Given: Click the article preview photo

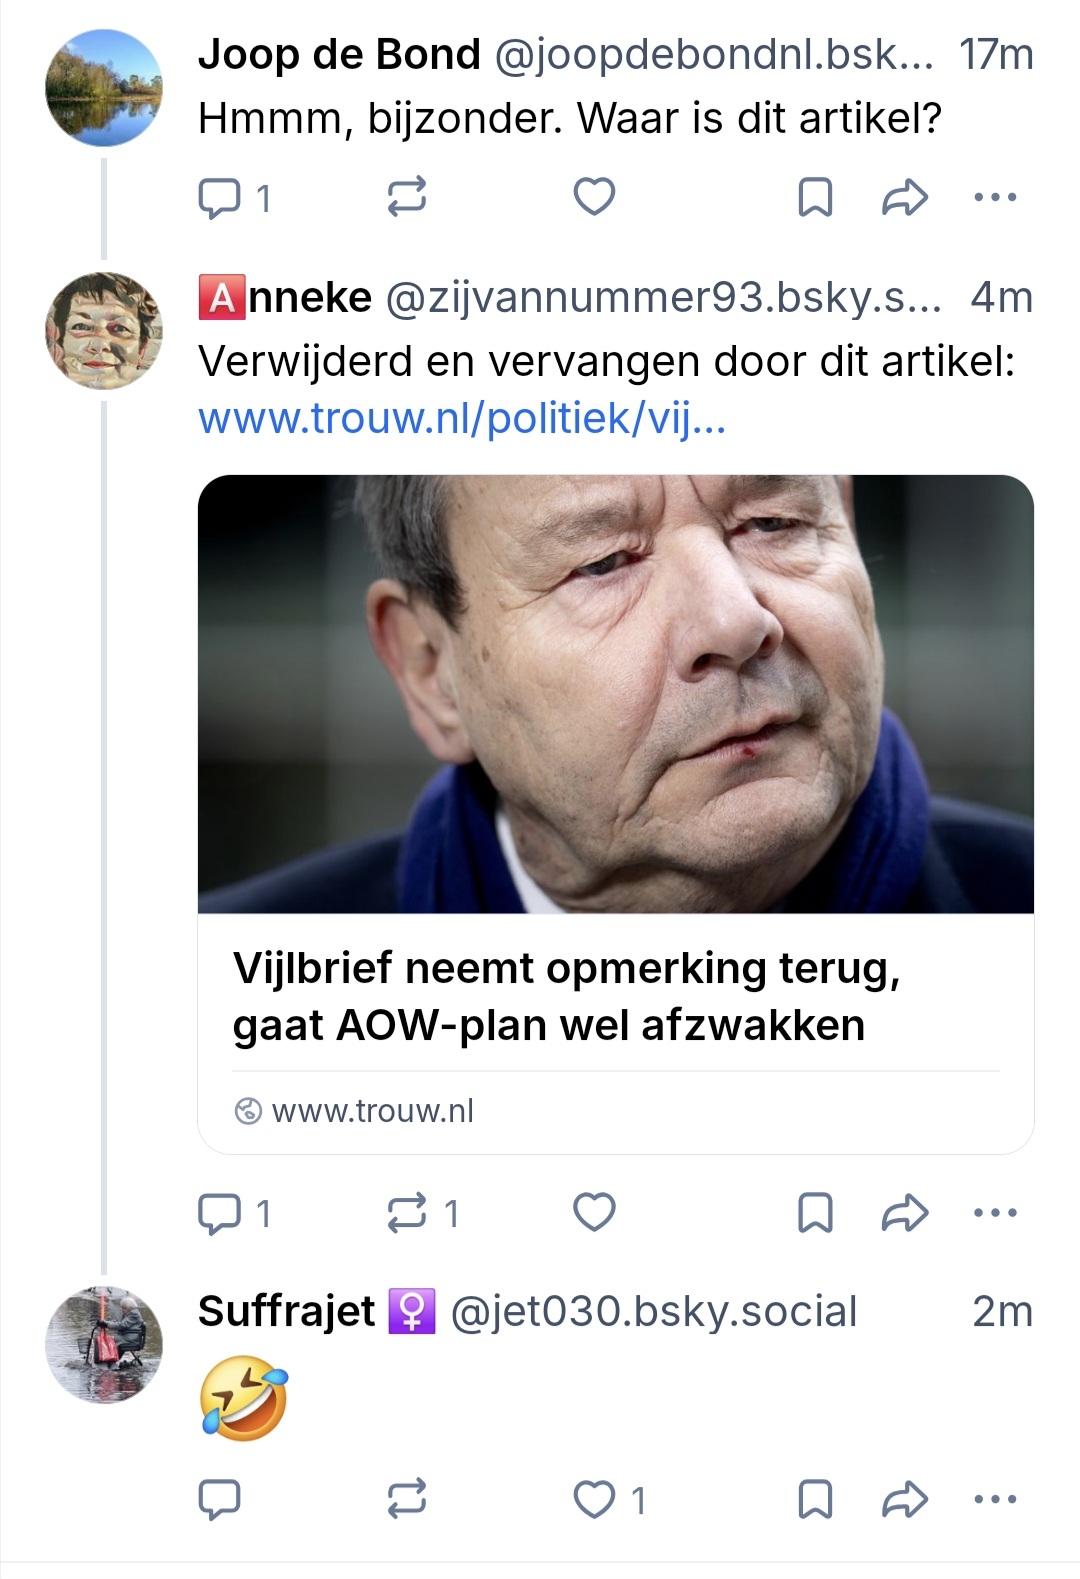Looking at the screenshot, I should point(615,694).
